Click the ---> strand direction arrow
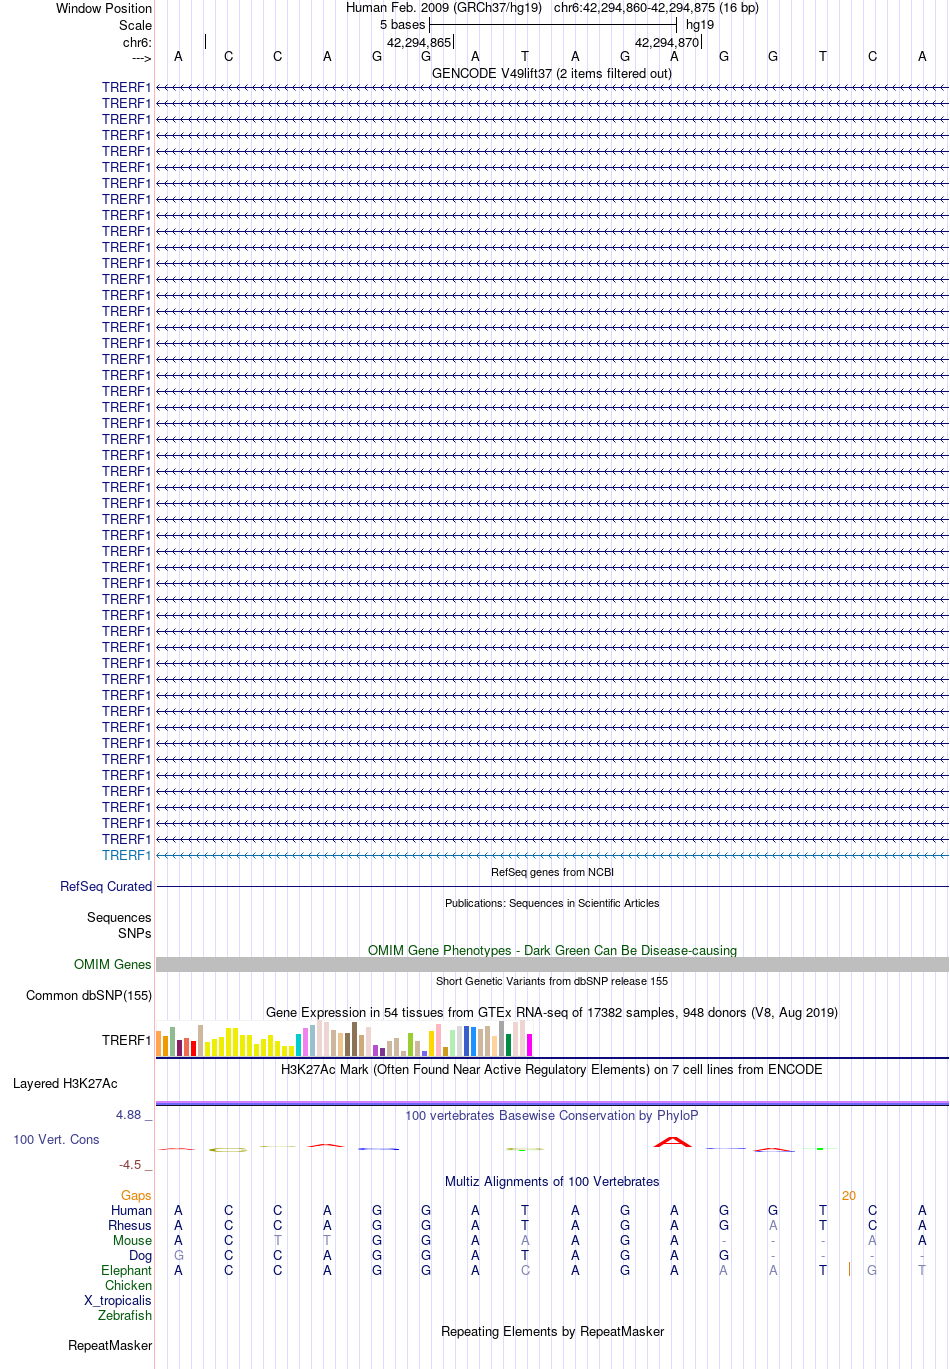This screenshot has width=950, height=1369. coord(141,58)
